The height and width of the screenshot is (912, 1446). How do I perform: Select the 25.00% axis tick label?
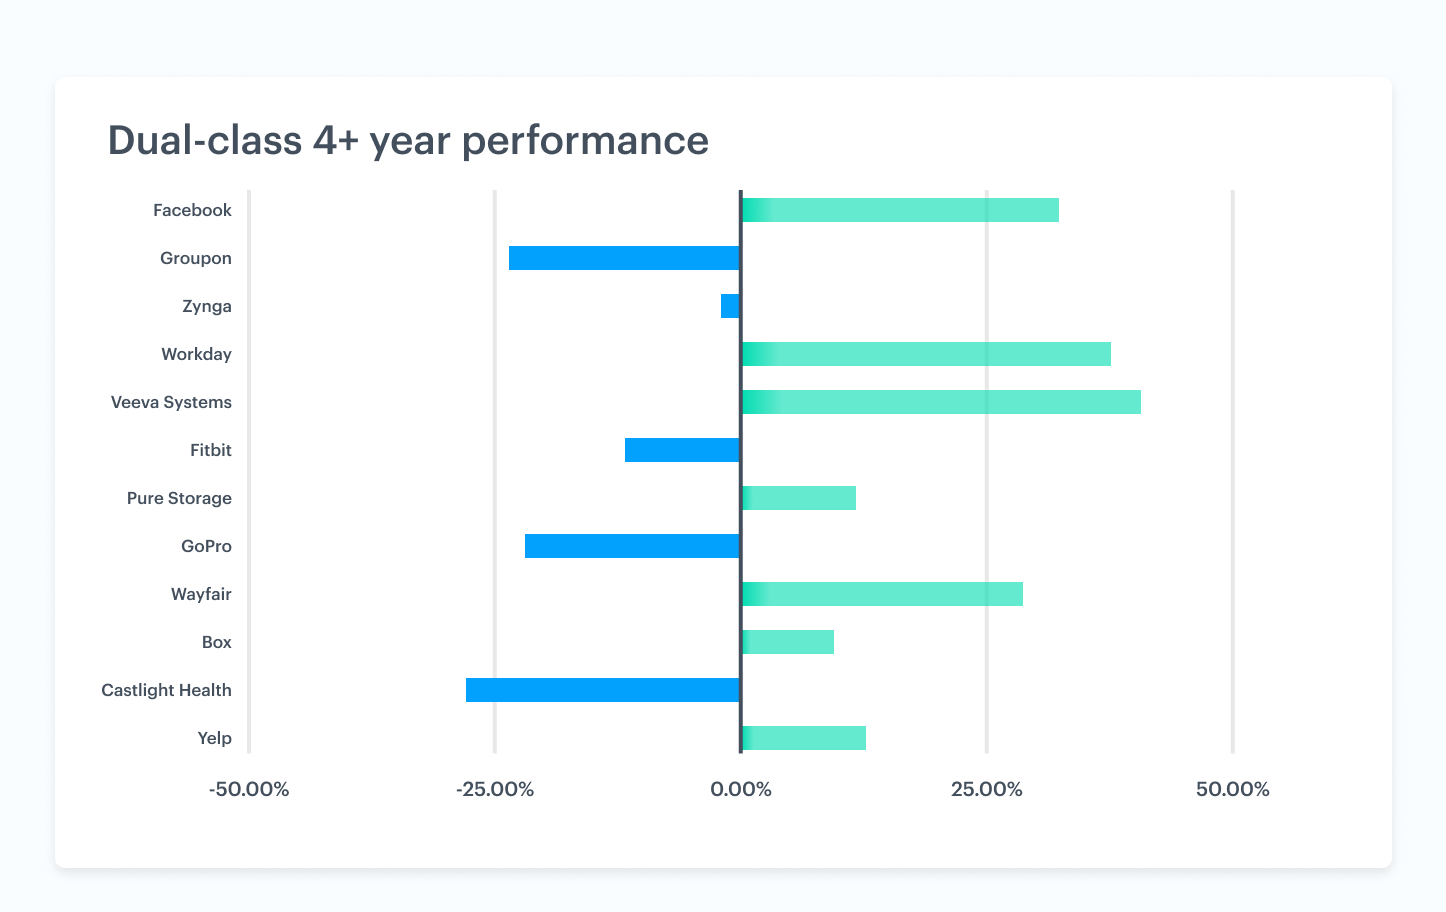(x=987, y=789)
